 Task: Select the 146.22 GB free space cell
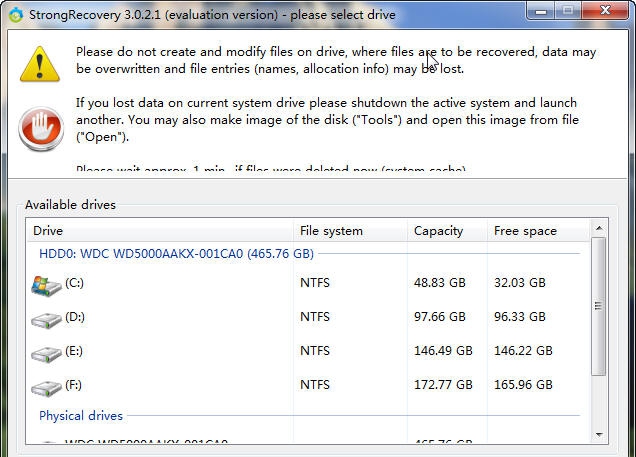[x=523, y=351]
